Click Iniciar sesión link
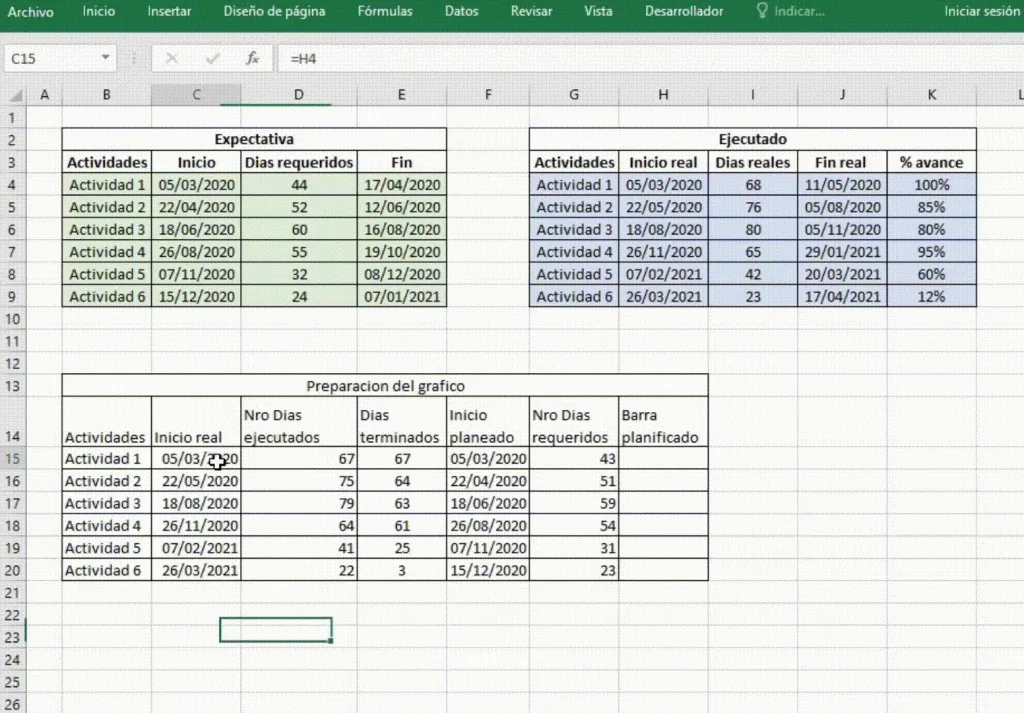This screenshot has width=1024, height=713. [982, 11]
